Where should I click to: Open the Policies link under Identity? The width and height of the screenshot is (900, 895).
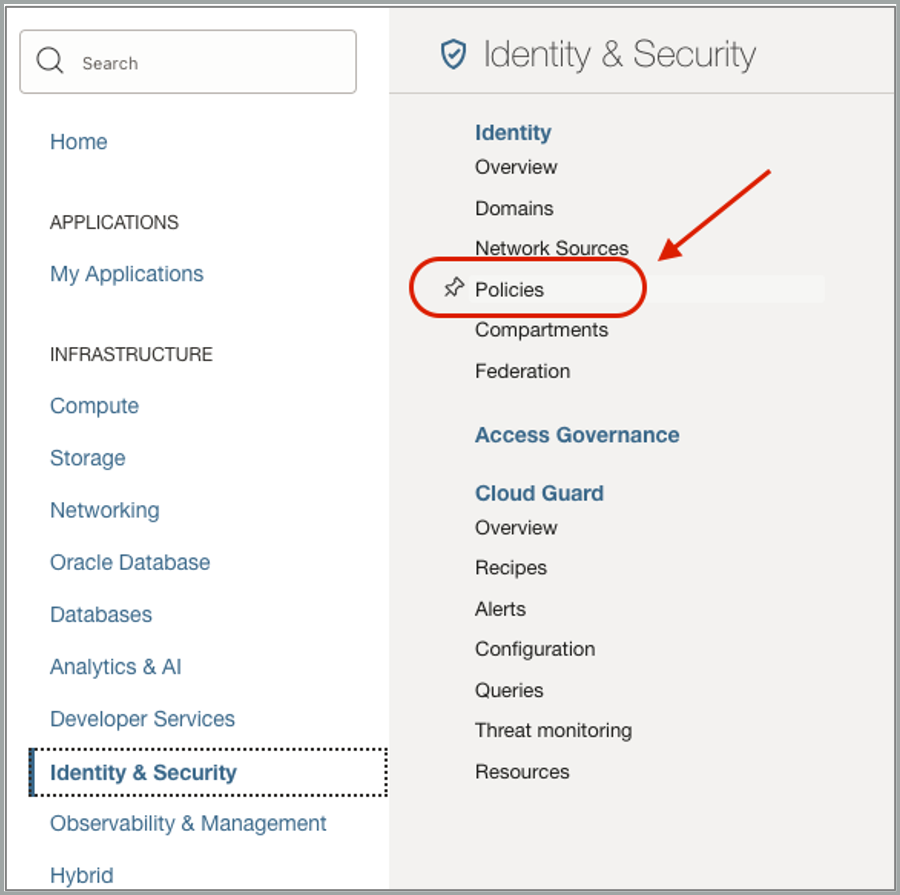click(509, 290)
